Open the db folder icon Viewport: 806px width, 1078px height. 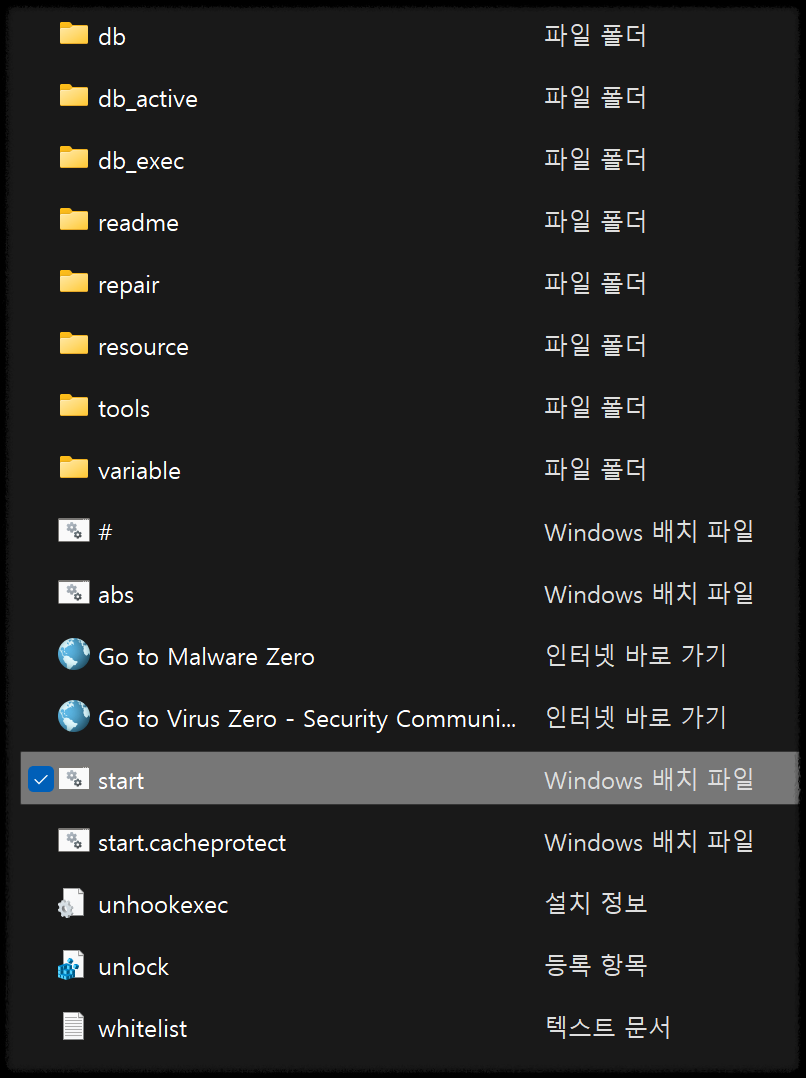pos(74,34)
